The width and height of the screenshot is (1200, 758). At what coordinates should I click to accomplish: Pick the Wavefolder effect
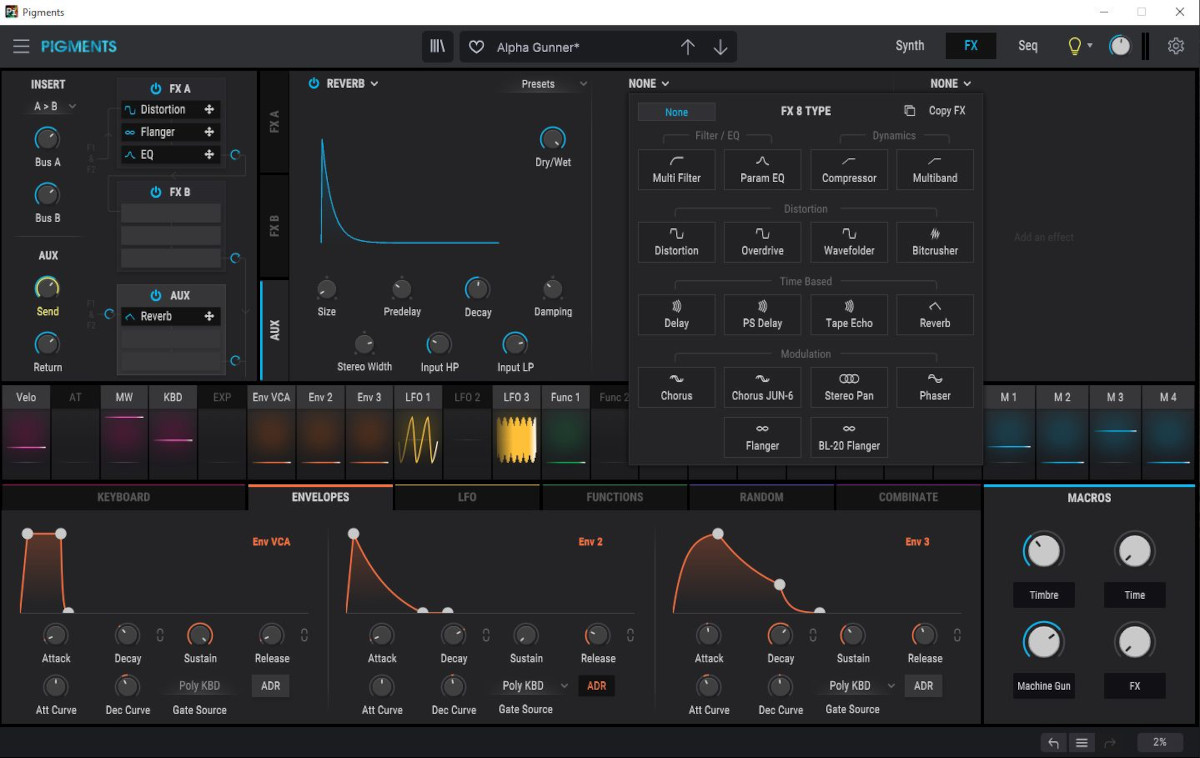pyautogui.click(x=849, y=242)
